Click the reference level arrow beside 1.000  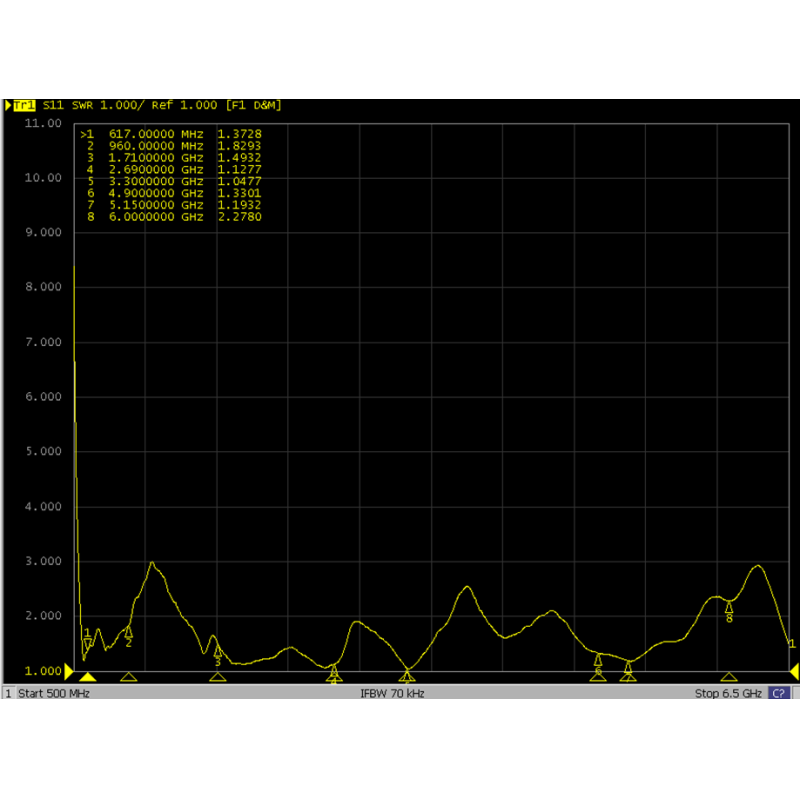pos(68,671)
